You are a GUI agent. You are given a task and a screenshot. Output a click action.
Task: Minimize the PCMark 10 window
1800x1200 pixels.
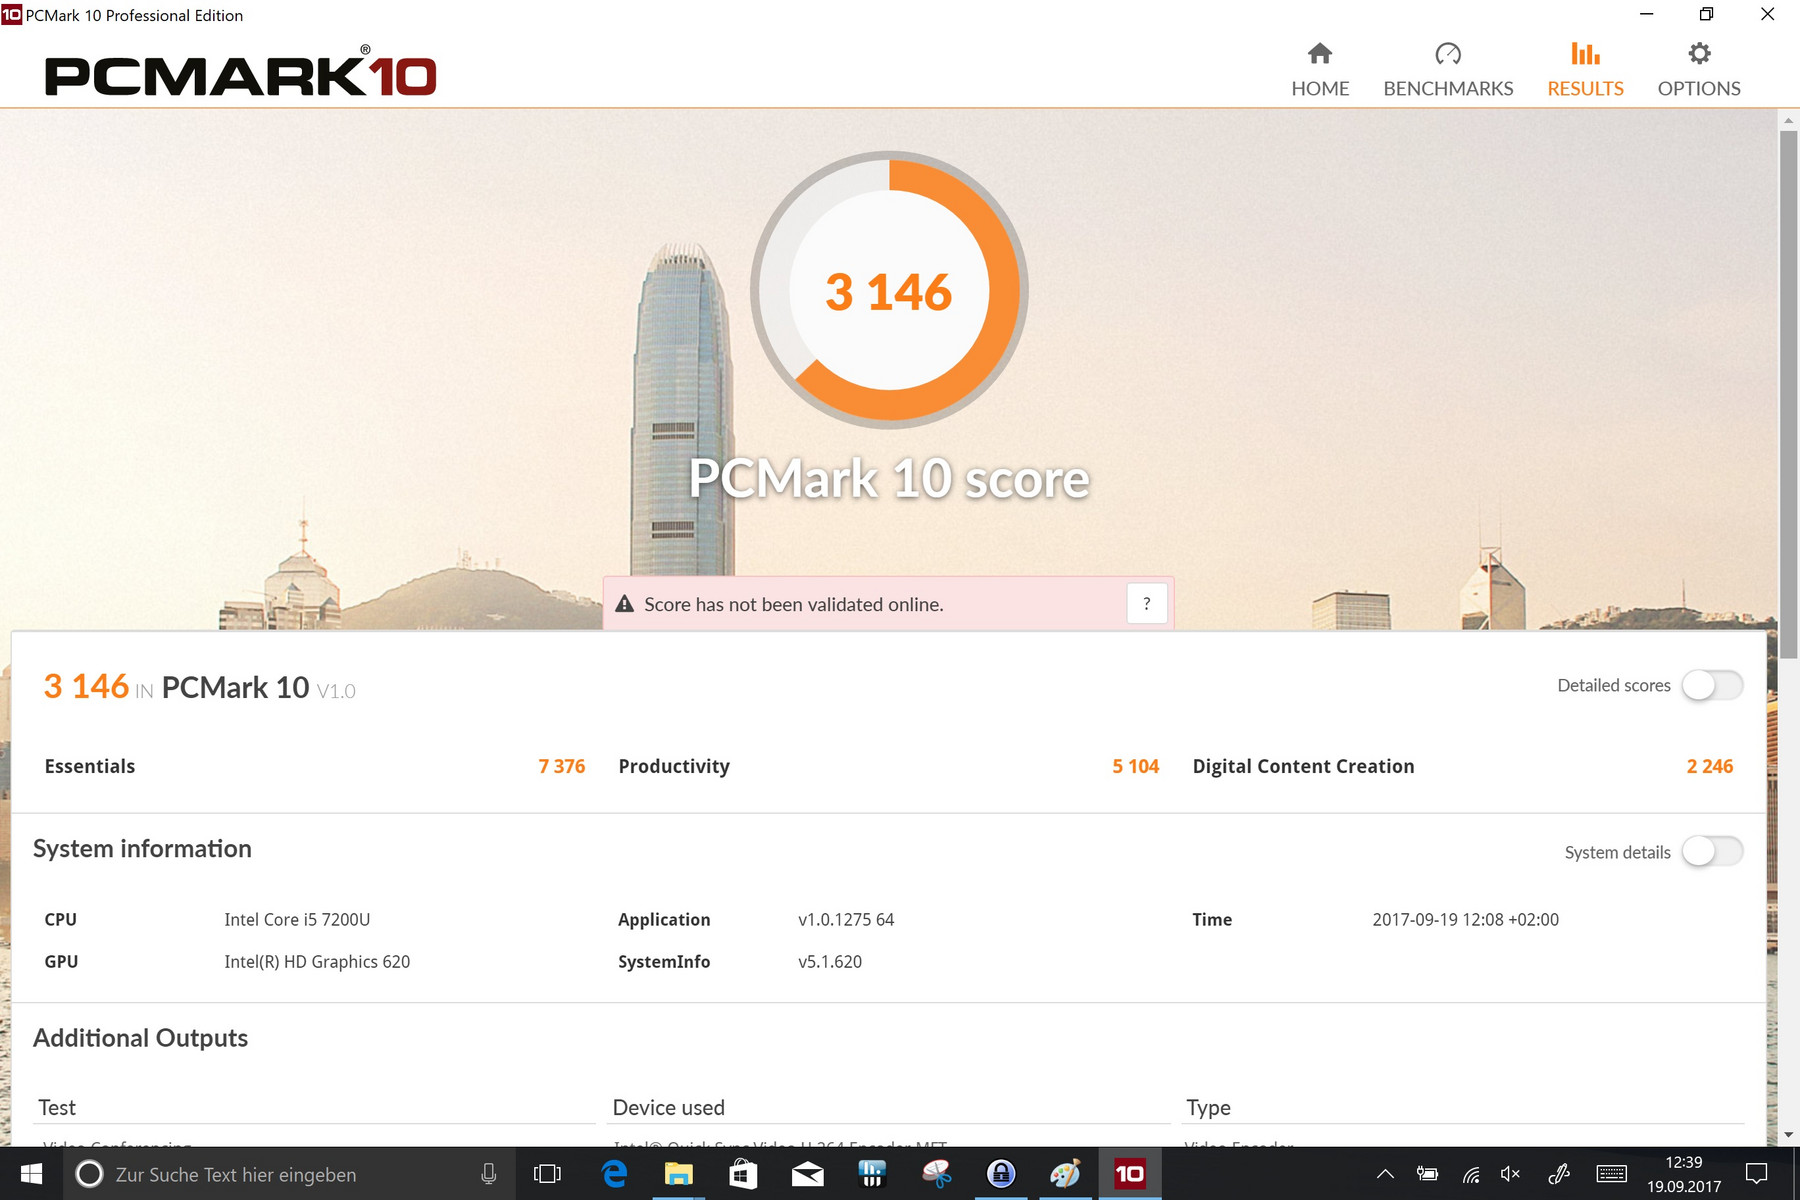[x=1647, y=14]
